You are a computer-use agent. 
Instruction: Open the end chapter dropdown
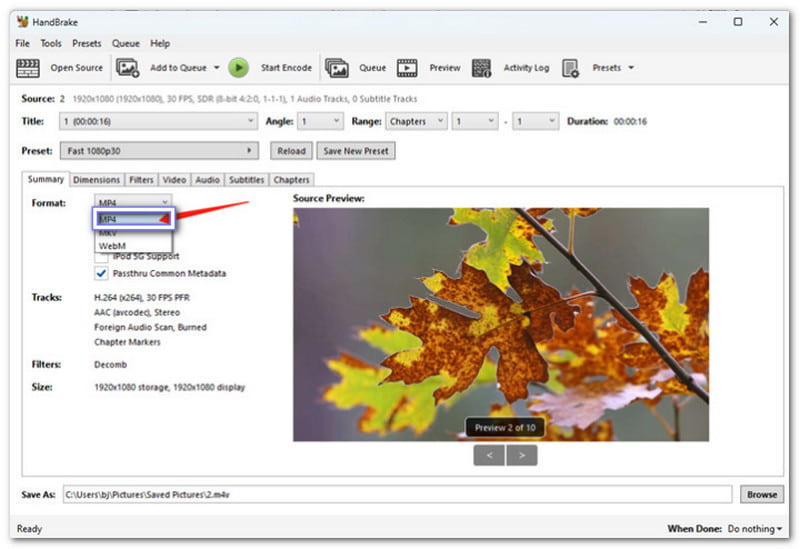tap(536, 121)
